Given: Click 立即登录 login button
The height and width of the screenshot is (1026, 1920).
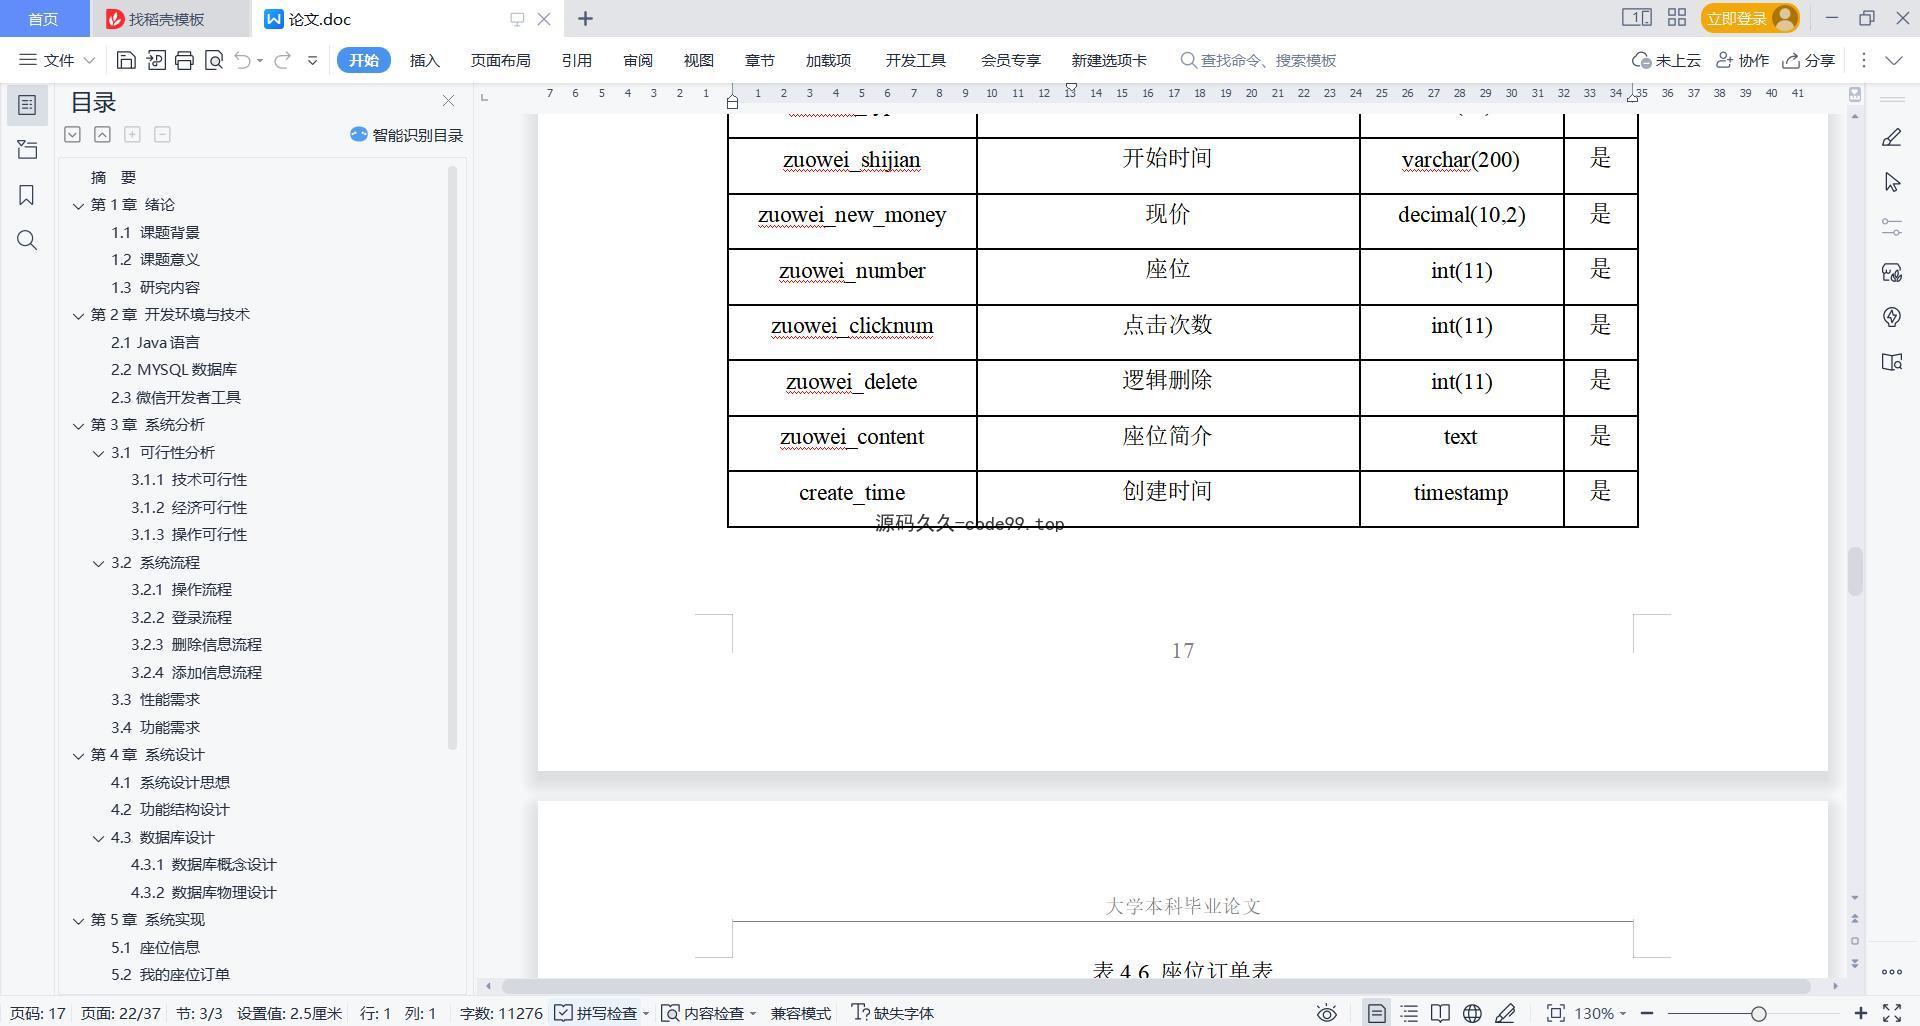Looking at the screenshot, I should click(1750, 18).
